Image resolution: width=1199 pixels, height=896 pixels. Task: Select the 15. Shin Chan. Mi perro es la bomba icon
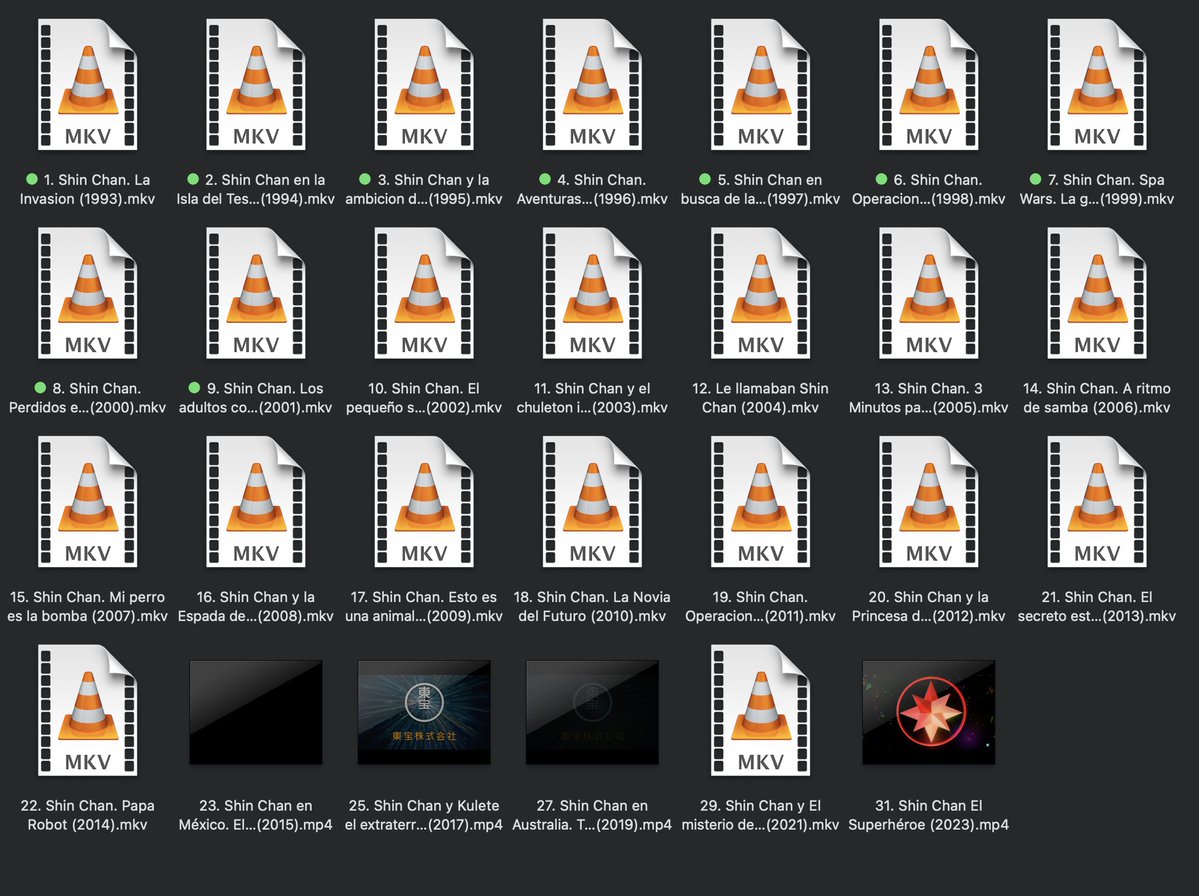(87, 502)
